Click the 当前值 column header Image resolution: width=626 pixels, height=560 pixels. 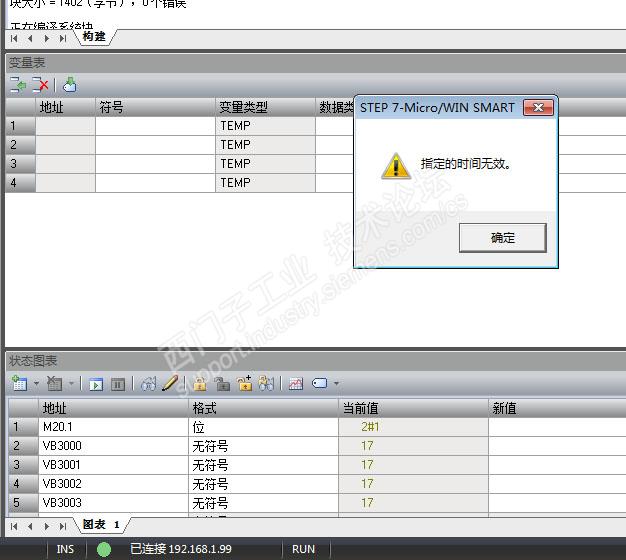(413, 408)
